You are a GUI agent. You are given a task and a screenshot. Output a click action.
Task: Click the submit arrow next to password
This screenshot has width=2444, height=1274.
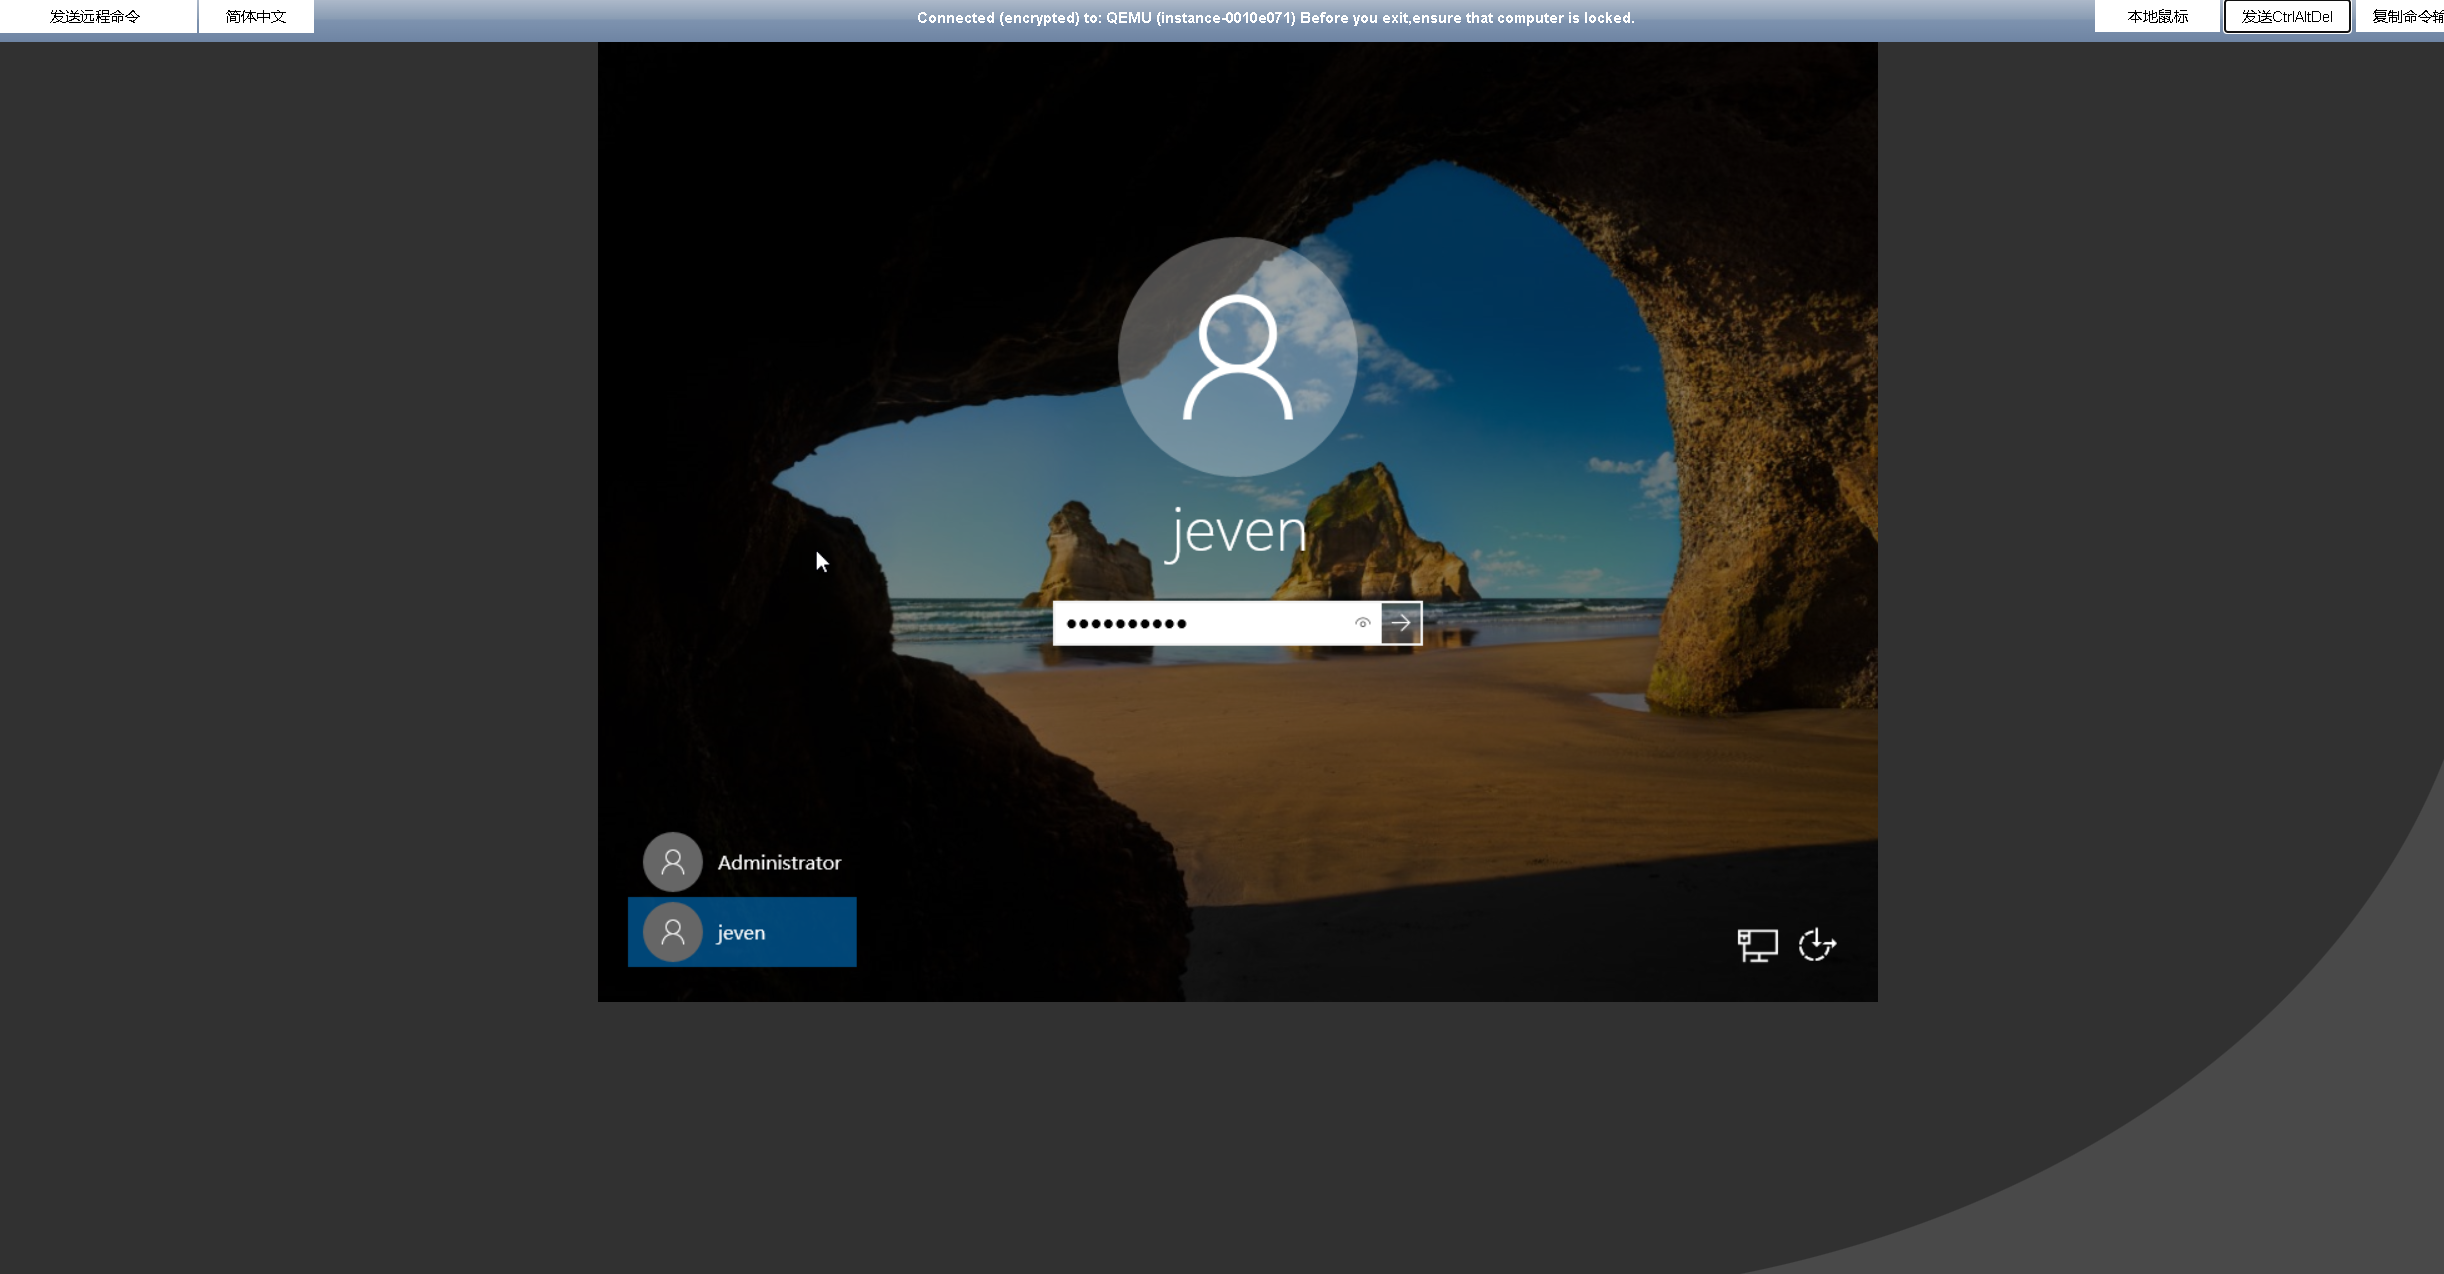[x=1401, y=623]
